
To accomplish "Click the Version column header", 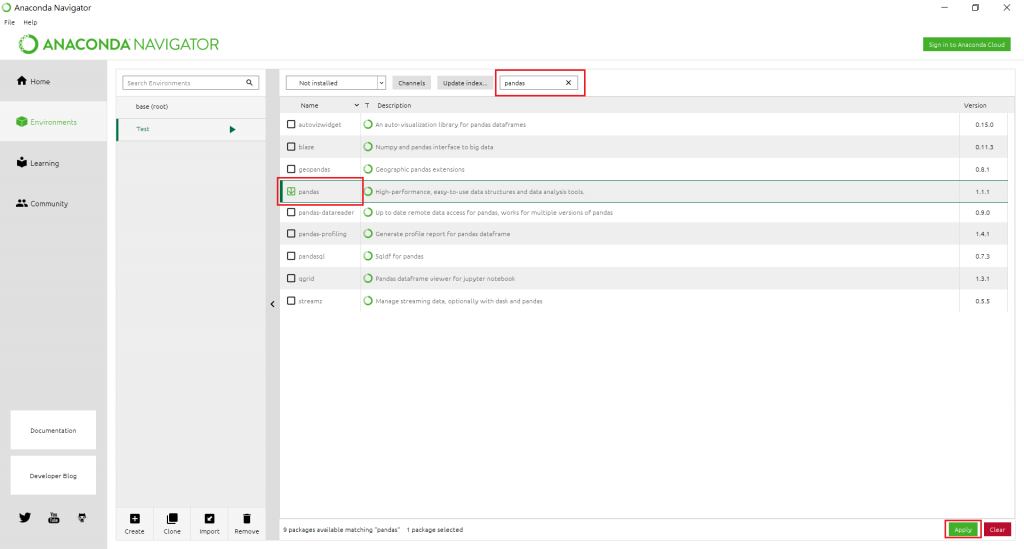I will tap(975, 105).
